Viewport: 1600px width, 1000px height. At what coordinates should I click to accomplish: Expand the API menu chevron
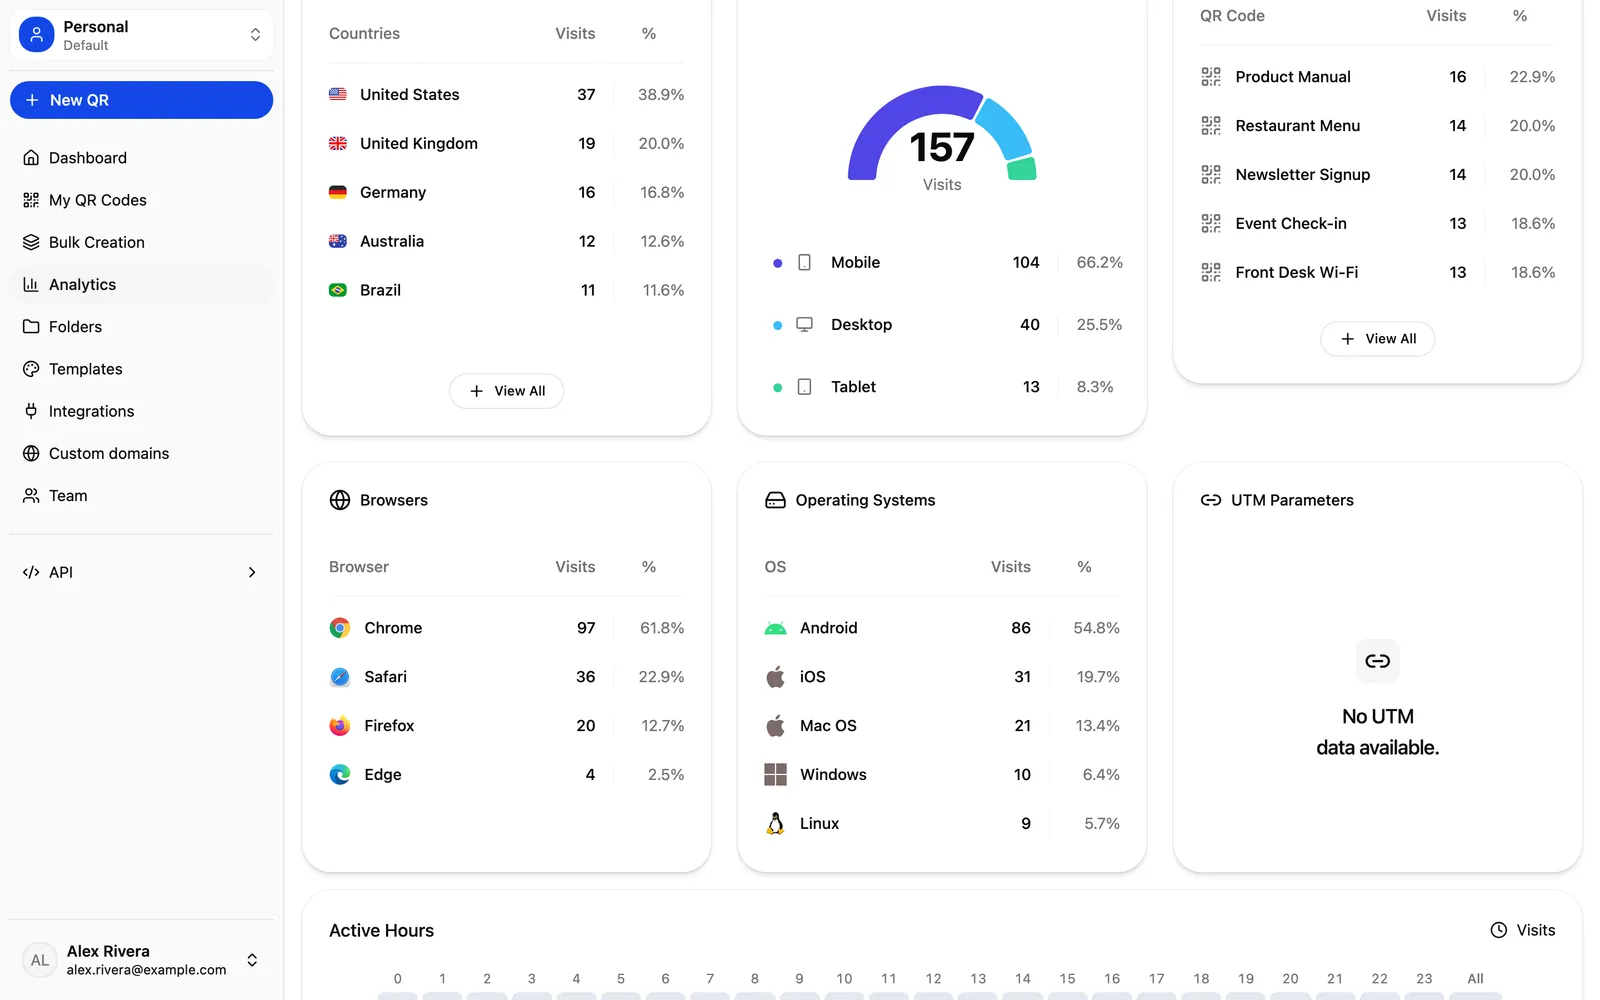pos(252,572)
